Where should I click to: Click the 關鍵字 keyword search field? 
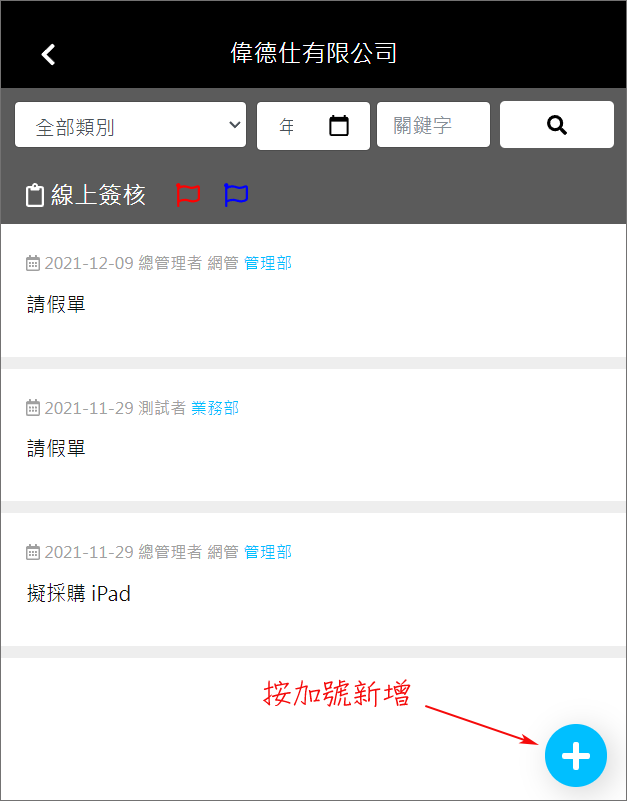pyautogui.click(x=433, y=125)
